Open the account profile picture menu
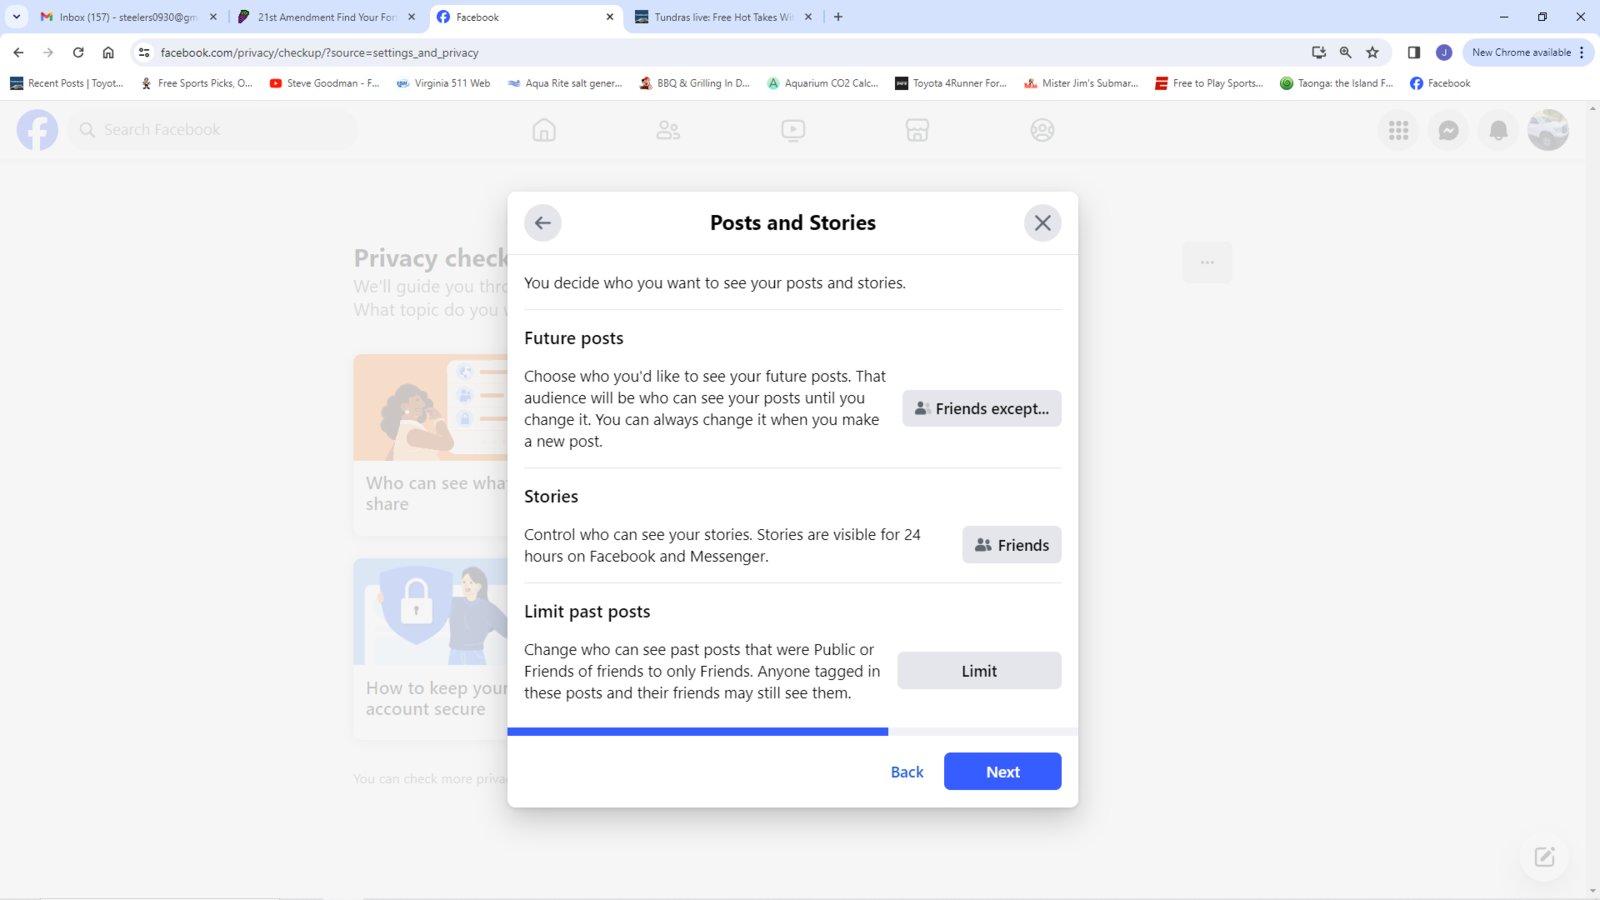The height and width of the screenshot is (900, 1600). point(1548,130)
